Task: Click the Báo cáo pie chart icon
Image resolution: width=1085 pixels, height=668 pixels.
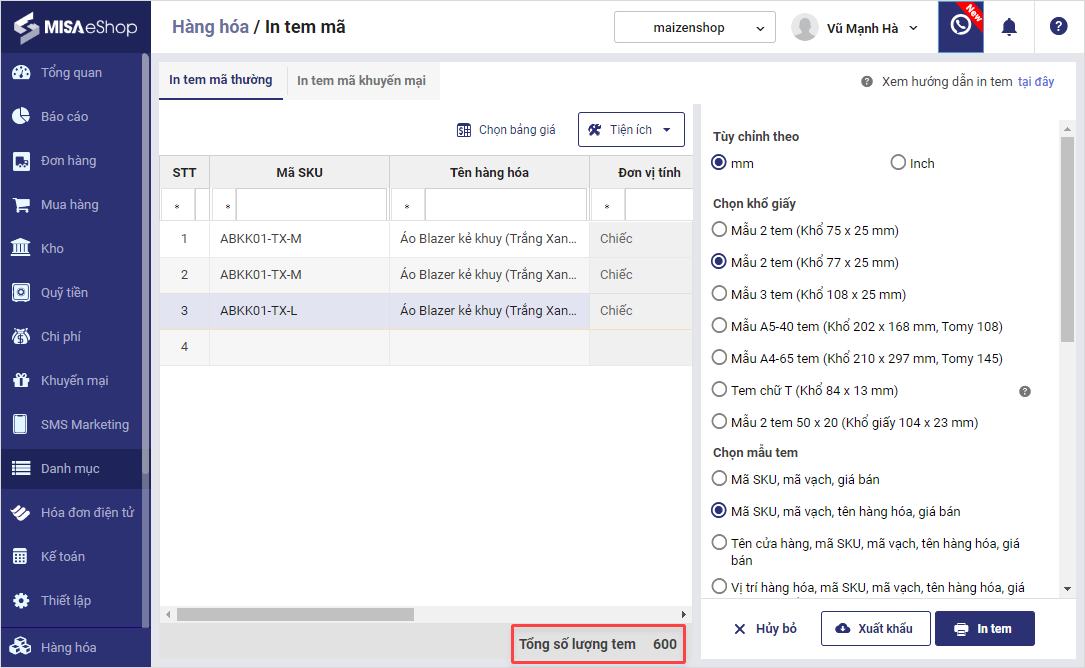Action: [x=21, y=116]
